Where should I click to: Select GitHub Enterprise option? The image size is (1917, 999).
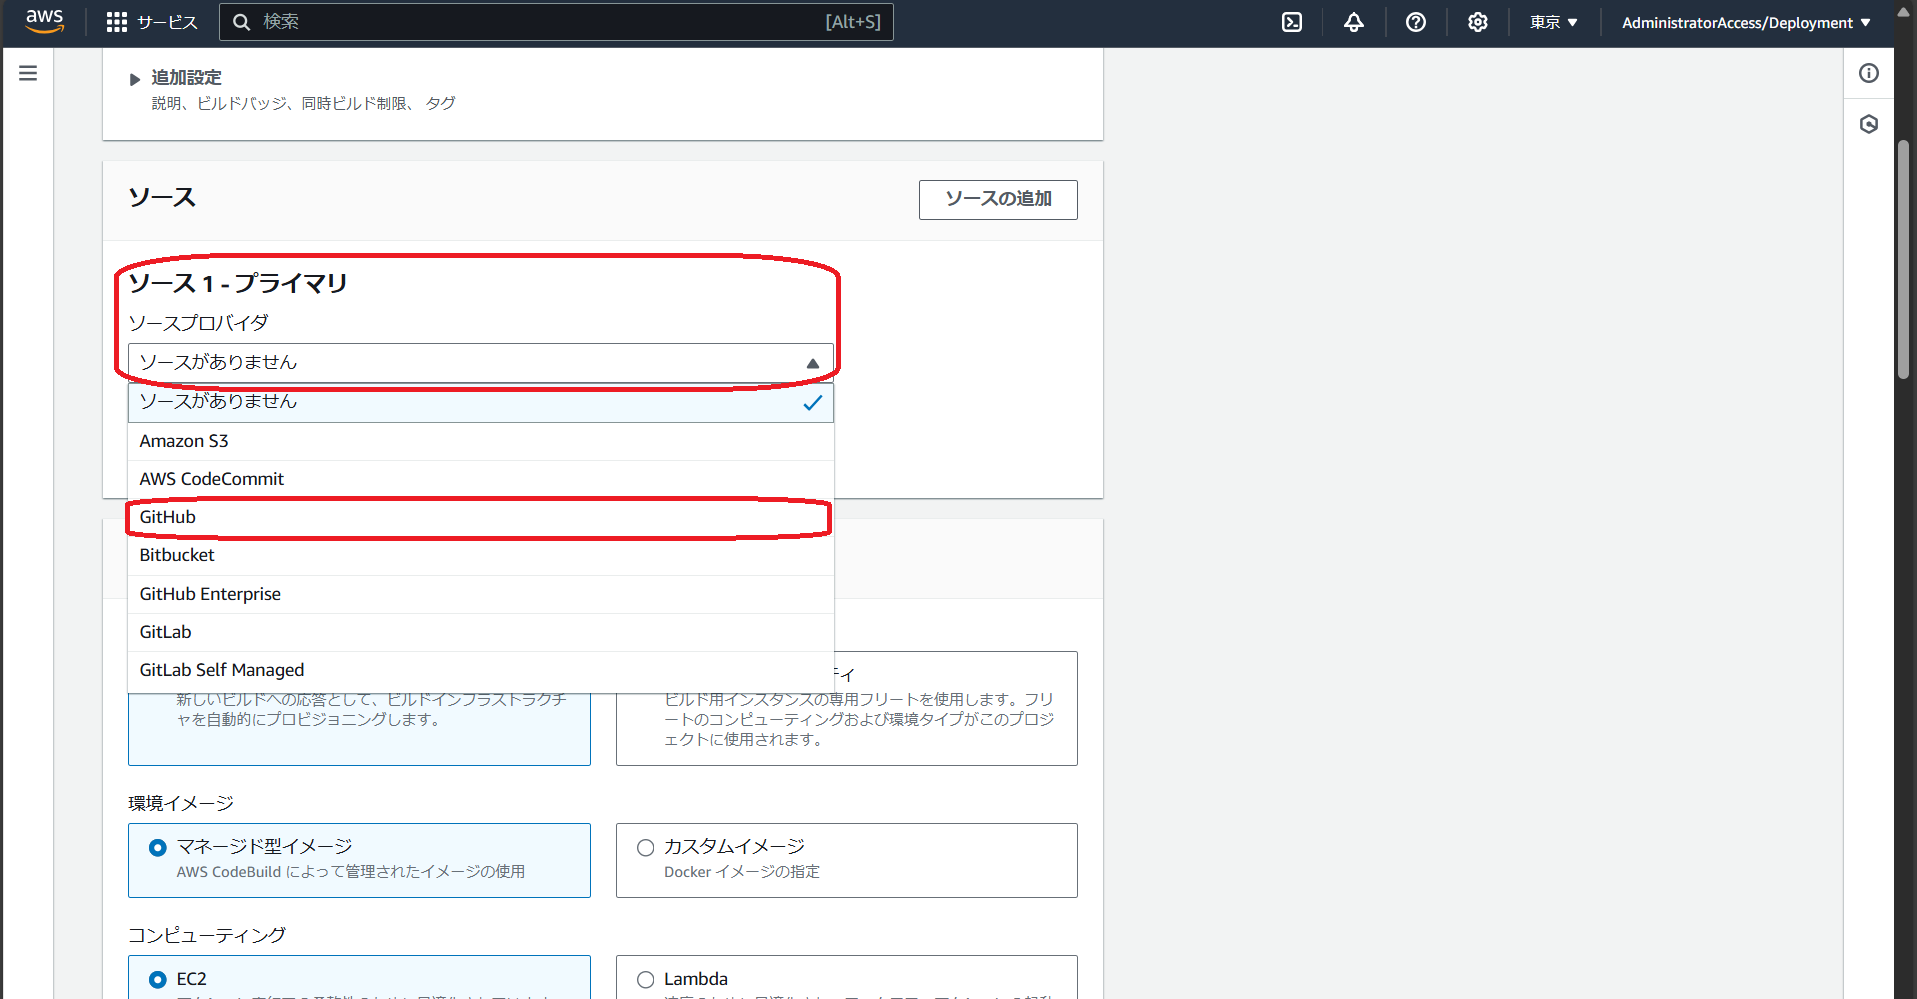click(481, 594)
